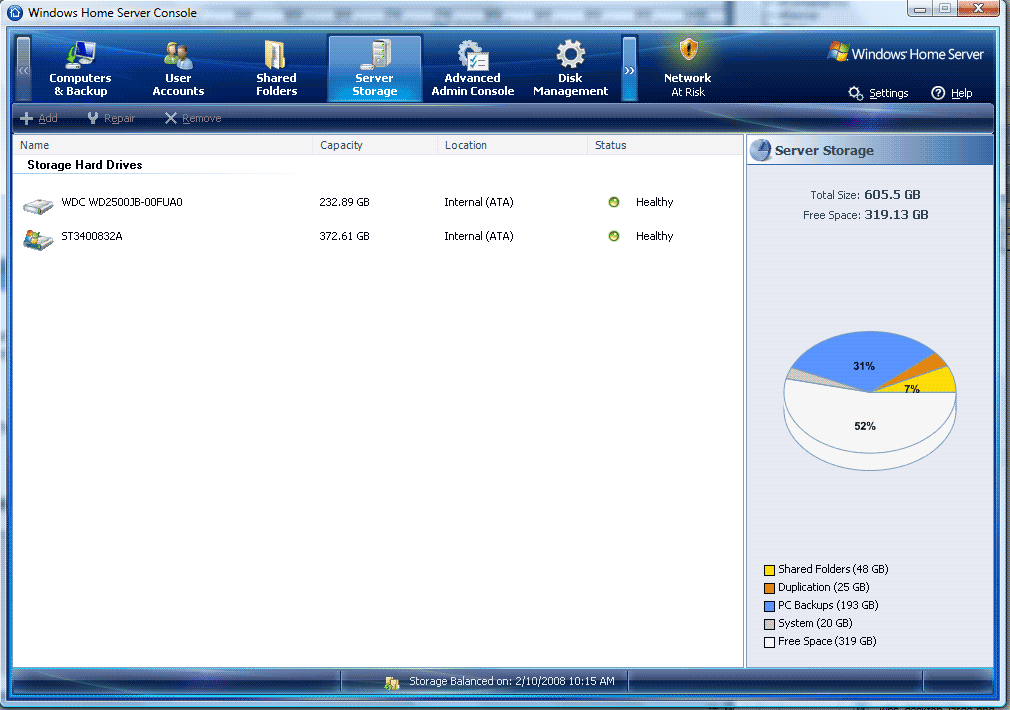Click the white Free Space legend swatch

coord(769,642)
